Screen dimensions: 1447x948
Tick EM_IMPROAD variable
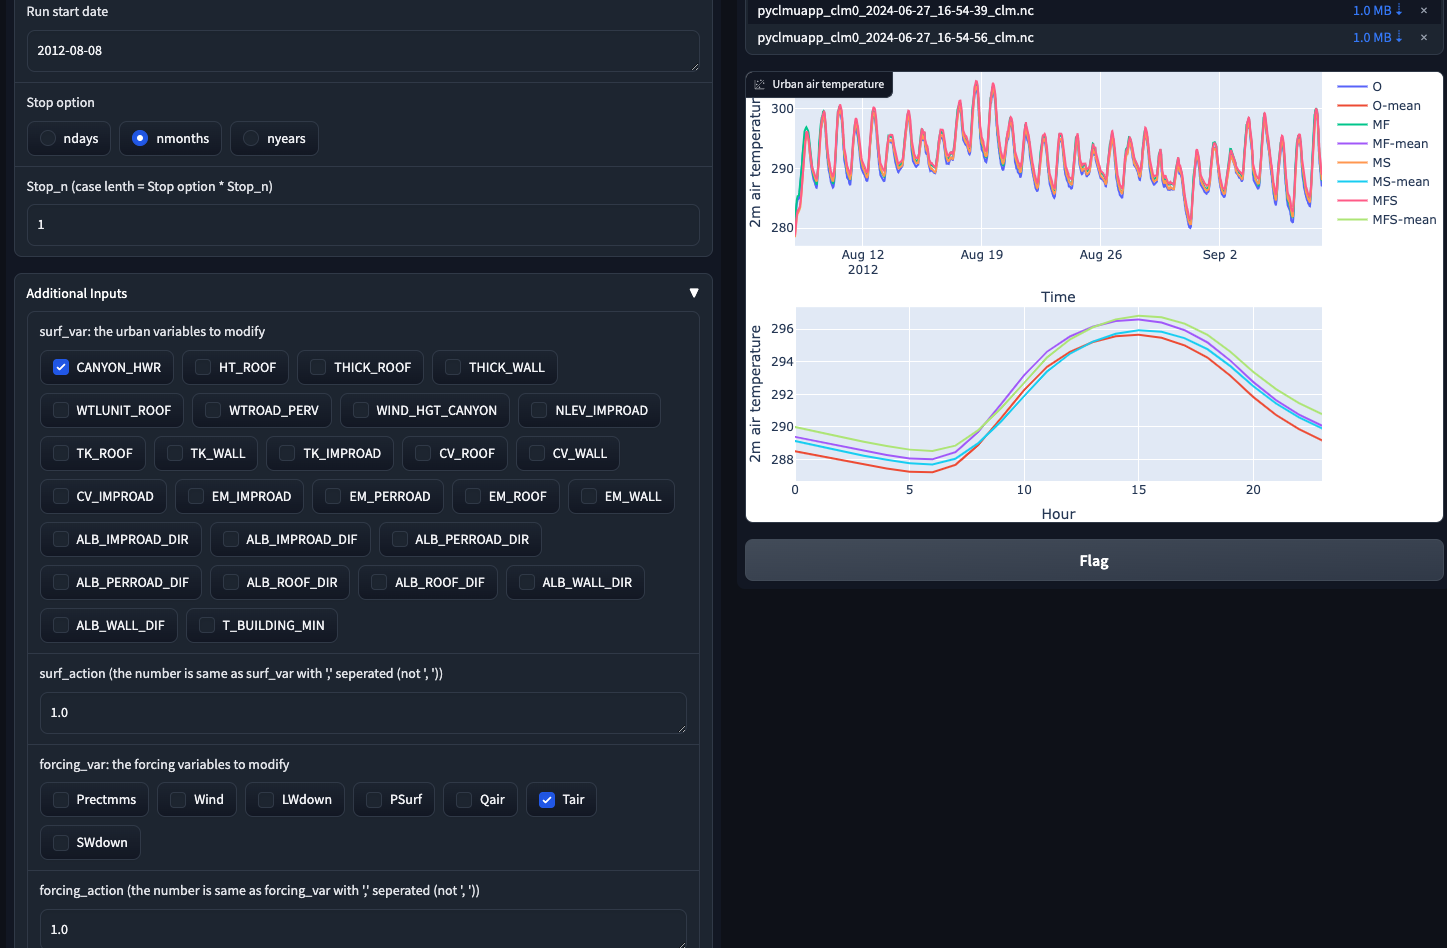click(196, 496)
